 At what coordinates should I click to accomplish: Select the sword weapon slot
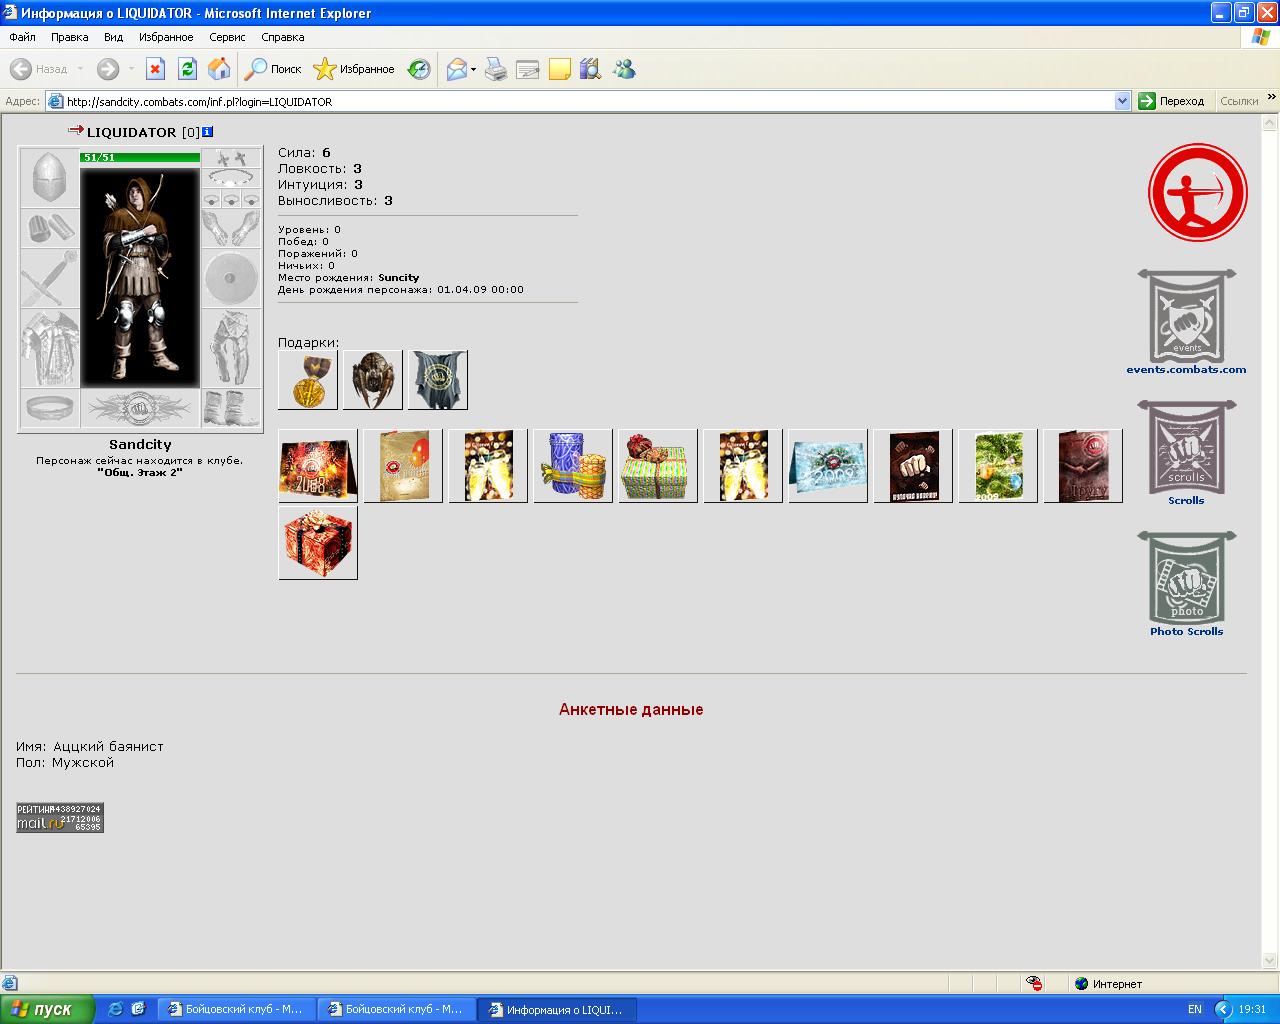(x=50, y=278)
